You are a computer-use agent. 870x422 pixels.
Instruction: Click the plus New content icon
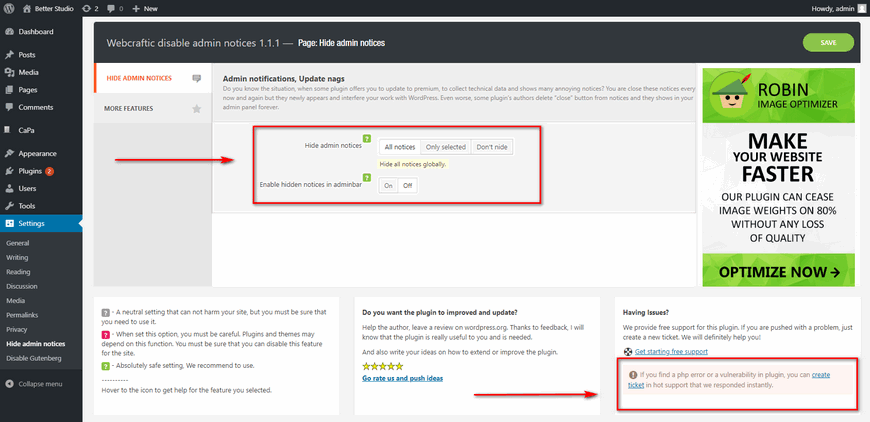coord(136,8)
